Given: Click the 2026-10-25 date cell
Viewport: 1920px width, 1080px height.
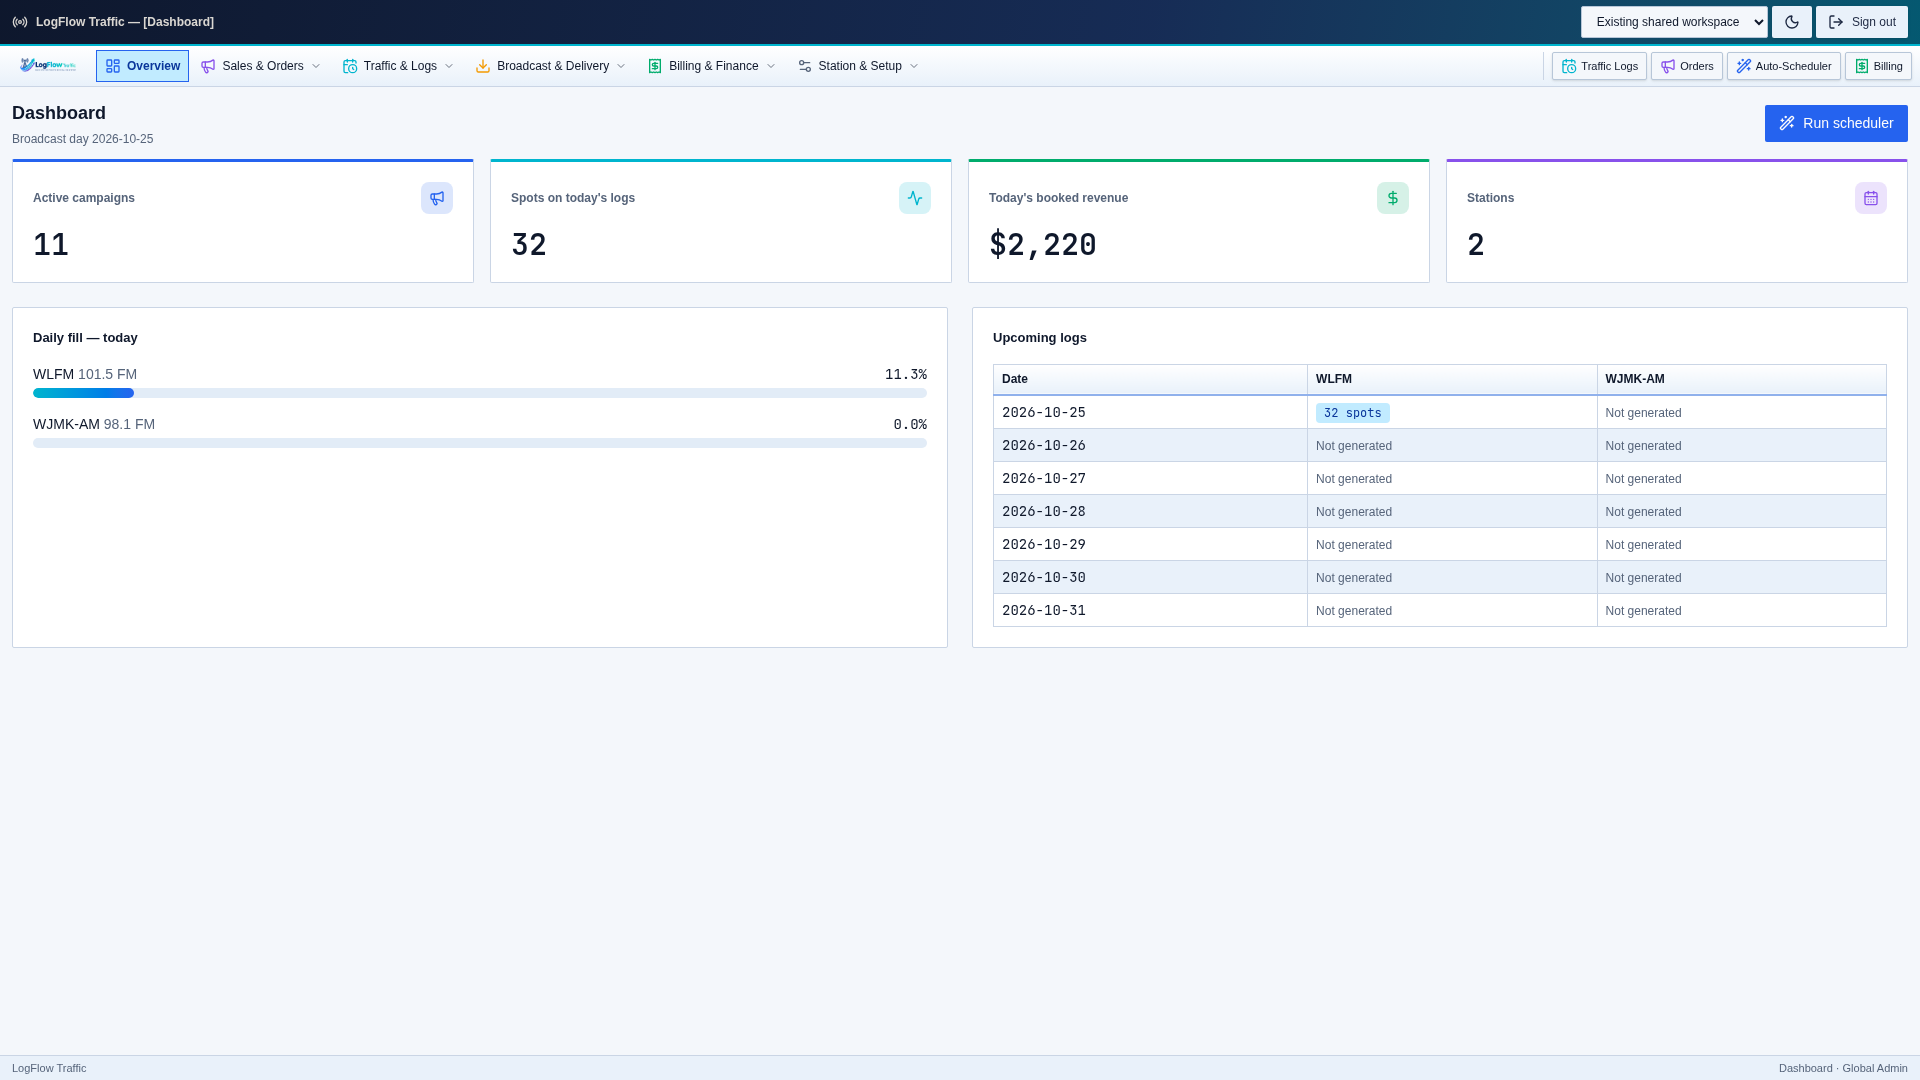Looking at the screenshot, I should [1150, 413].
